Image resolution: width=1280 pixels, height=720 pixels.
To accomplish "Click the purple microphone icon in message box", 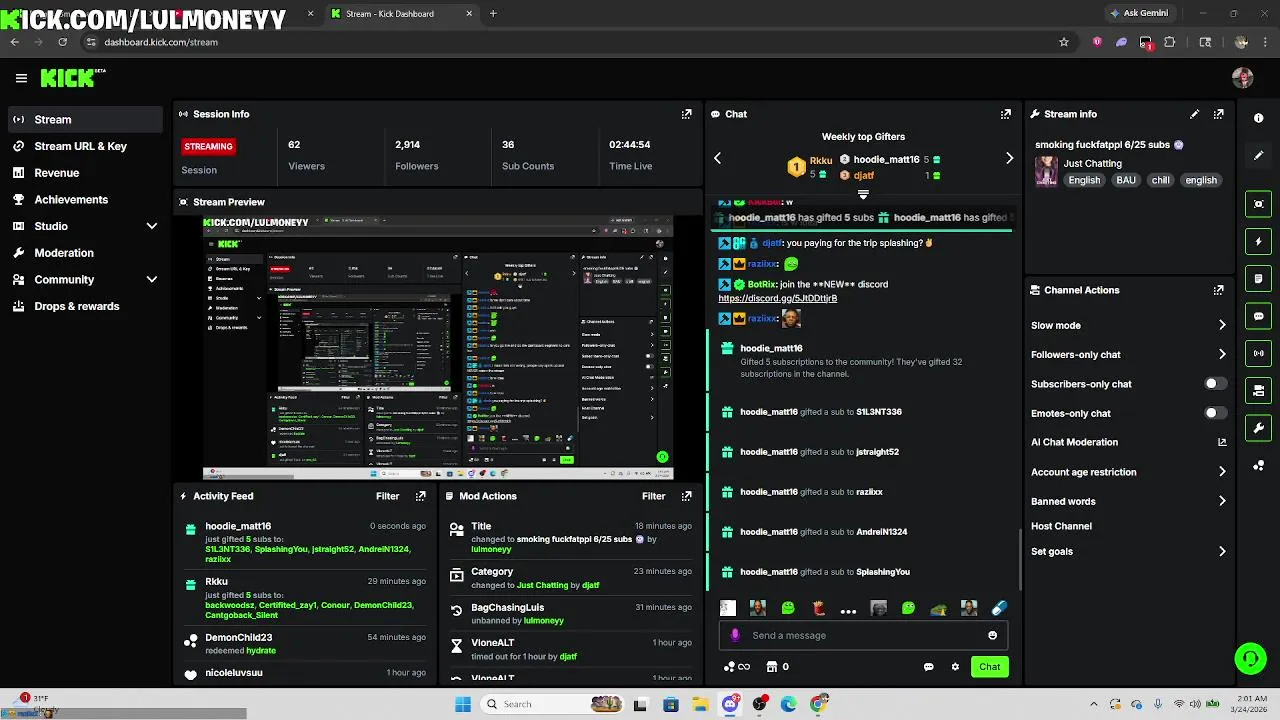I will (x=735, y=635).
